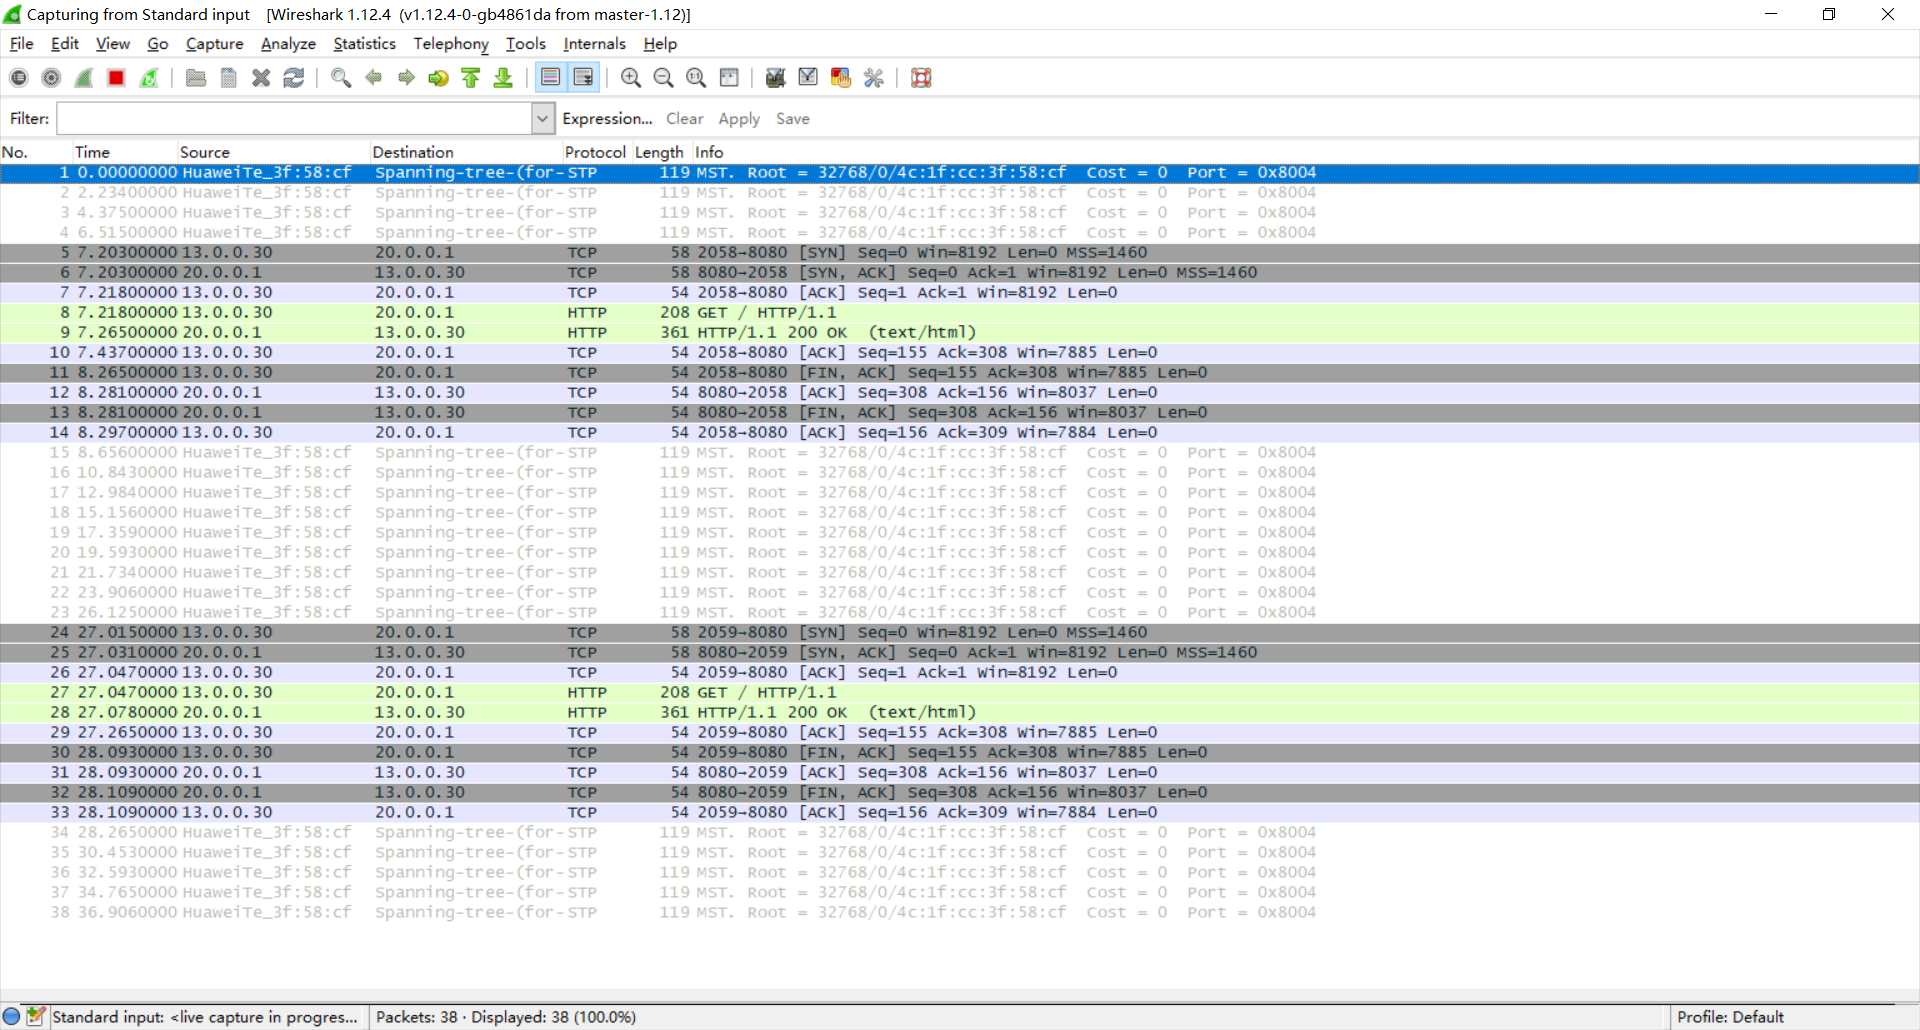Show capture options from toolbar
This screenshot has width=1920, height=1030.
tap(51, 78)
